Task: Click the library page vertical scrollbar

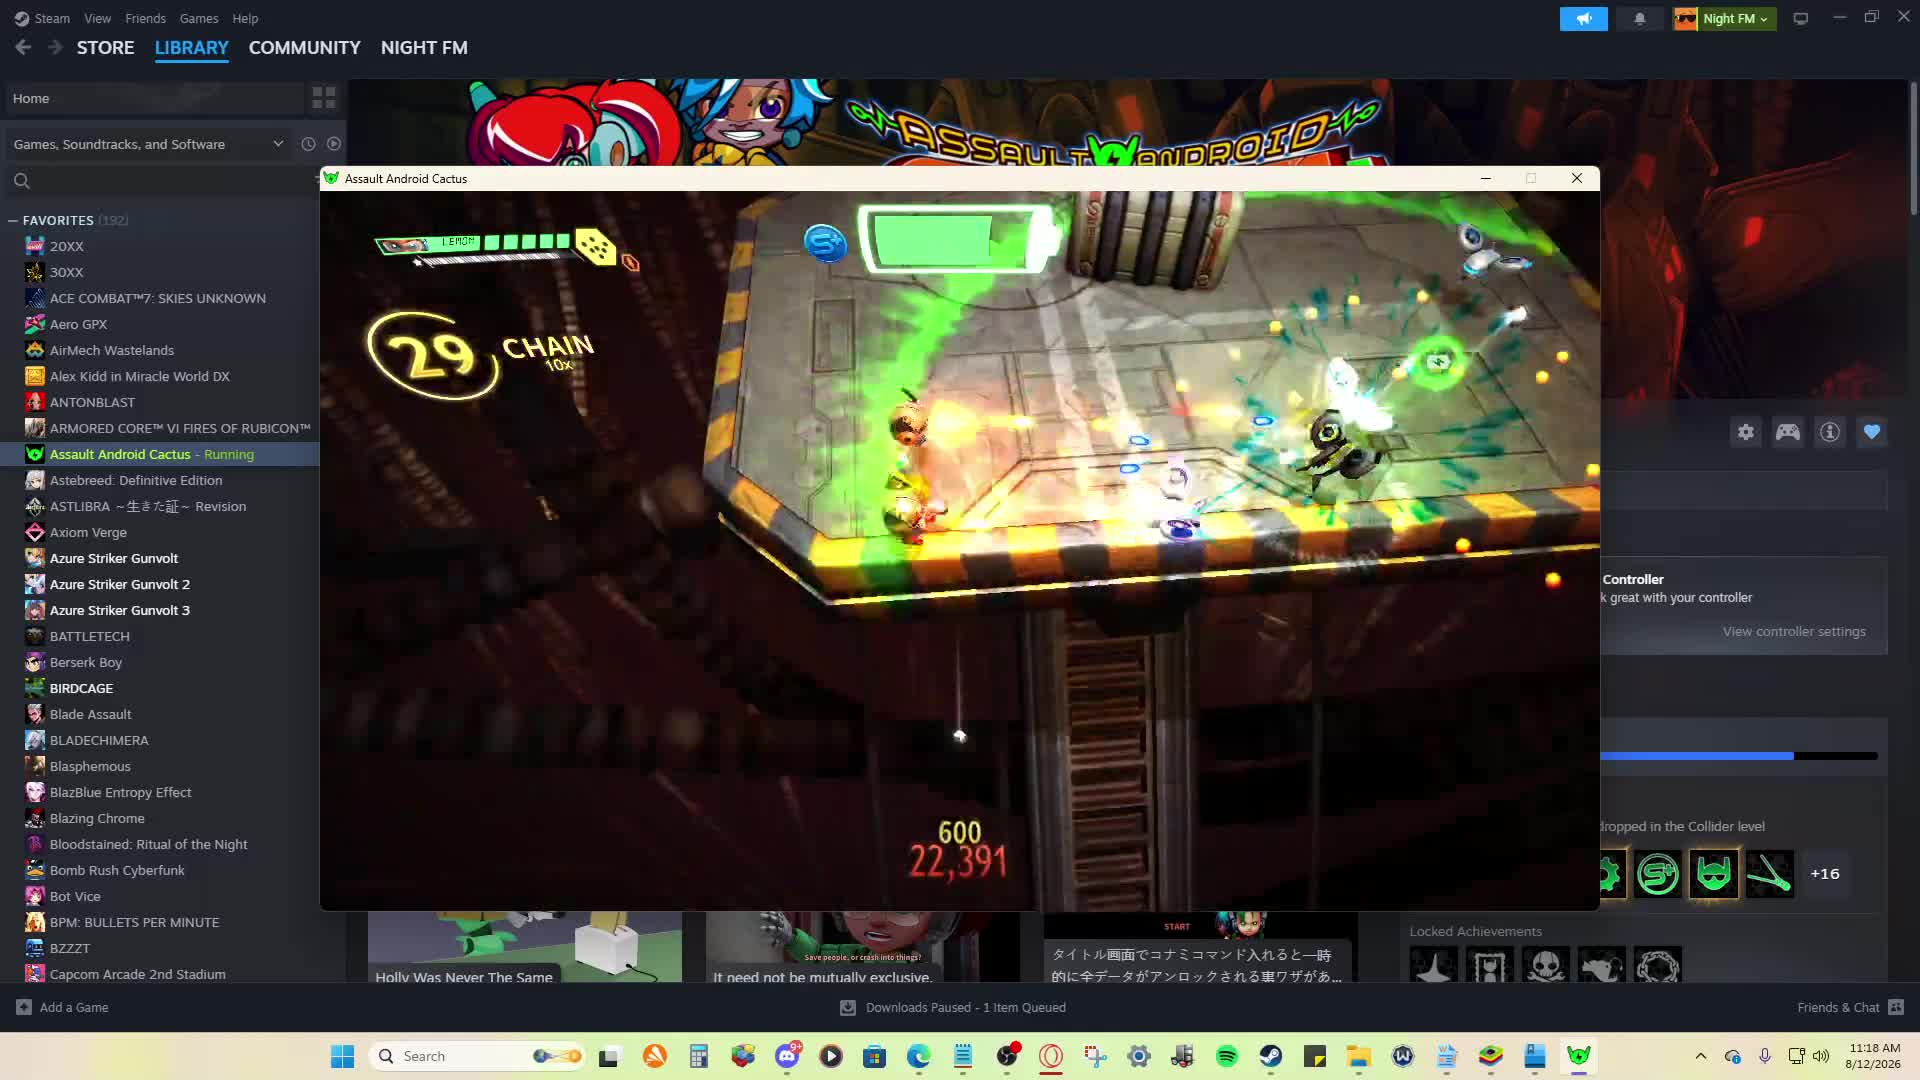Action: (1914, 150)
